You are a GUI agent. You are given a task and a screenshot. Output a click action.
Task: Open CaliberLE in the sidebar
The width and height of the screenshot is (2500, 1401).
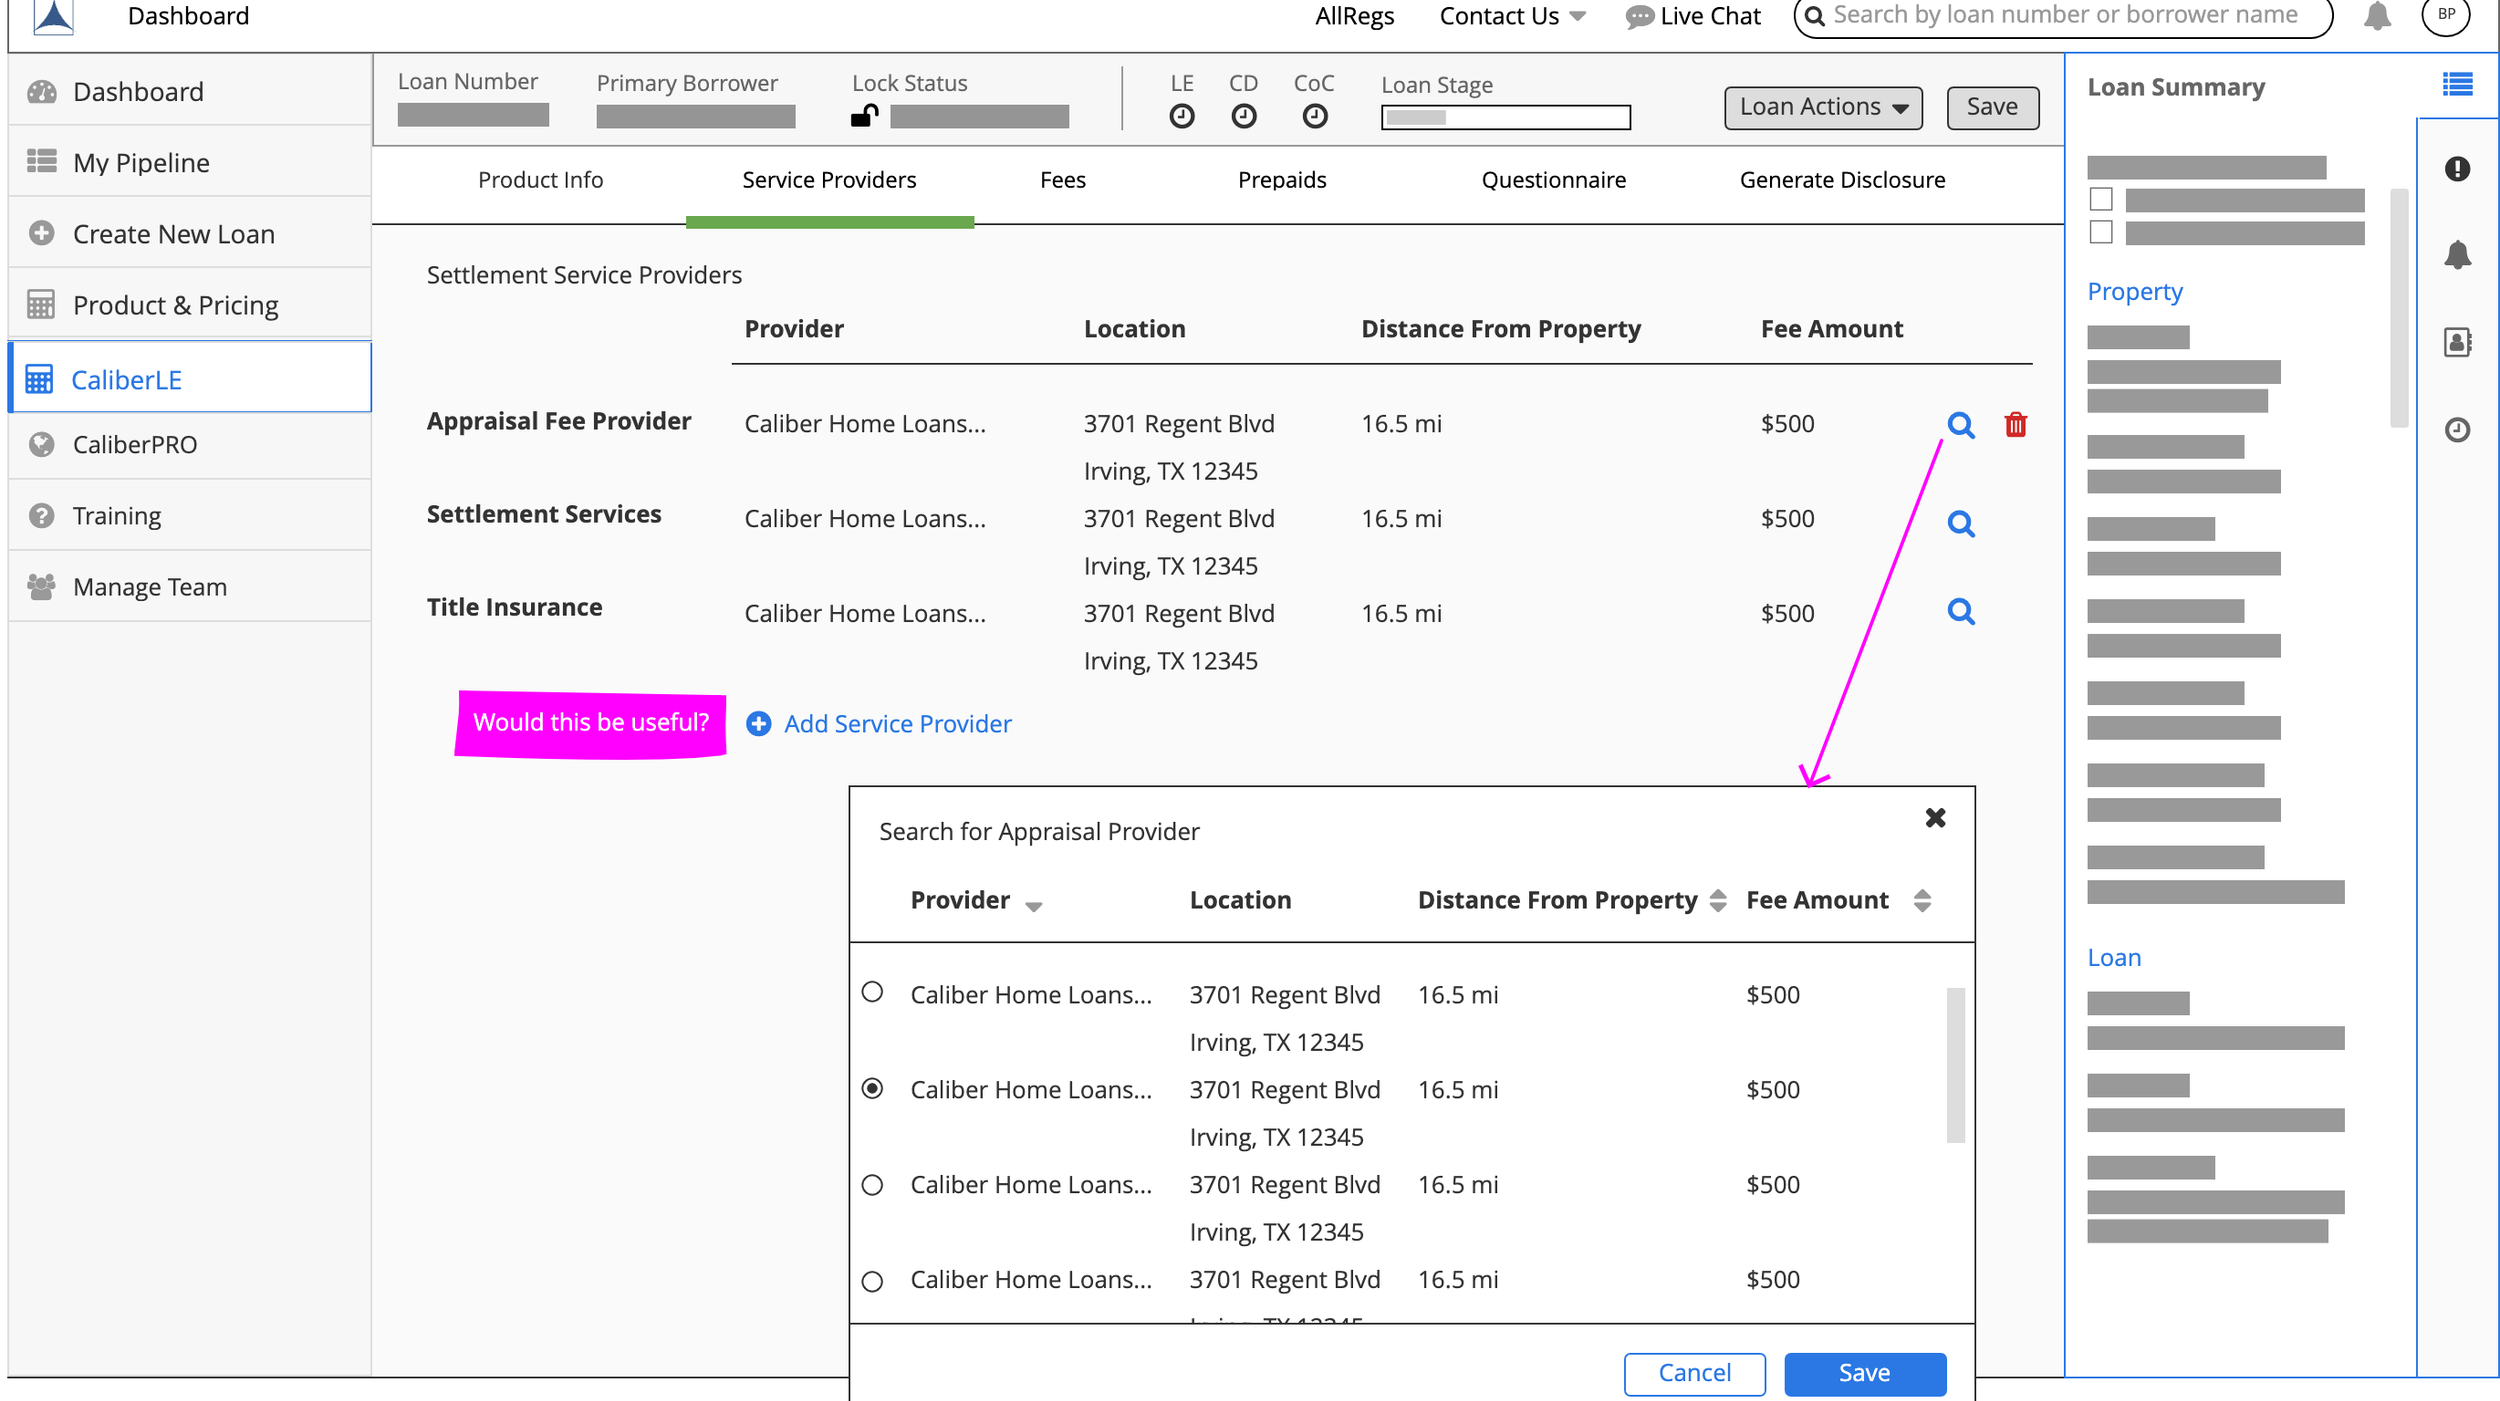(190, 378)
